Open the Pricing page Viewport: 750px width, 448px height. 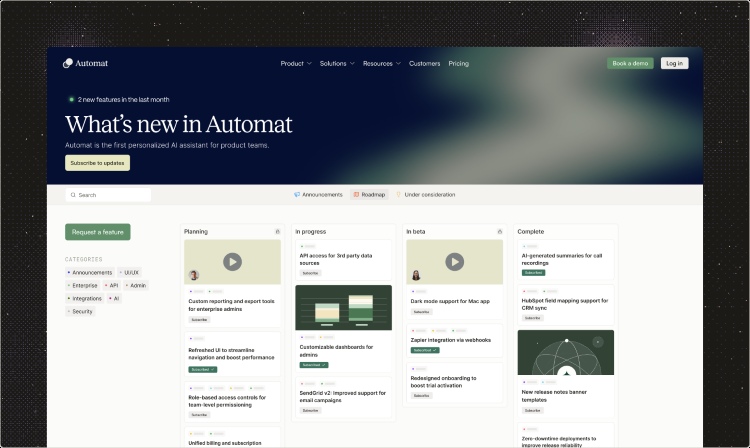(x=458, y=64)
